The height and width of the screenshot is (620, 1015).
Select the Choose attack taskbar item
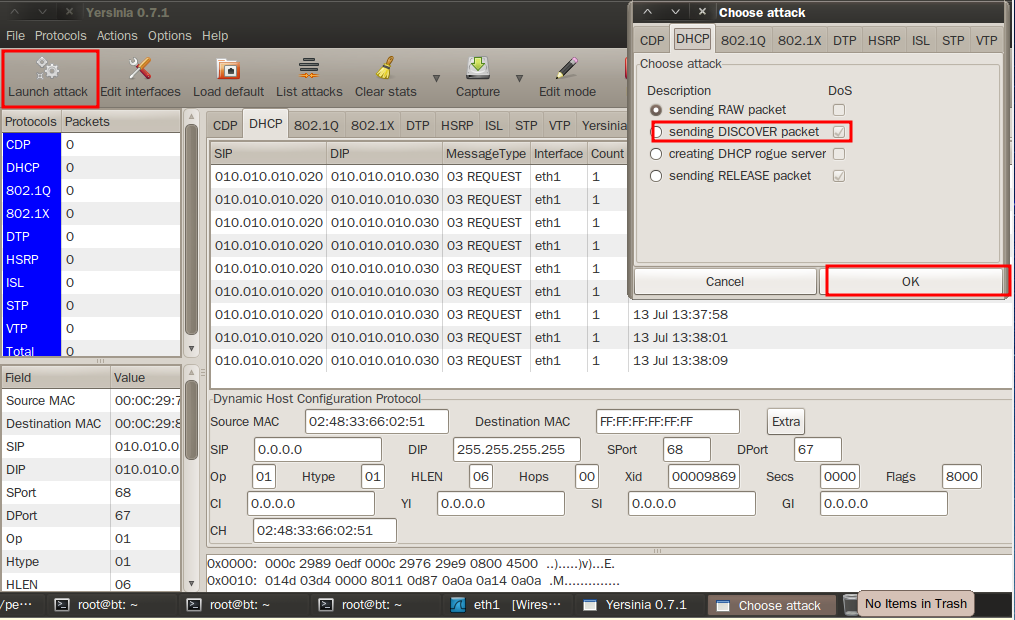[770, 605]
